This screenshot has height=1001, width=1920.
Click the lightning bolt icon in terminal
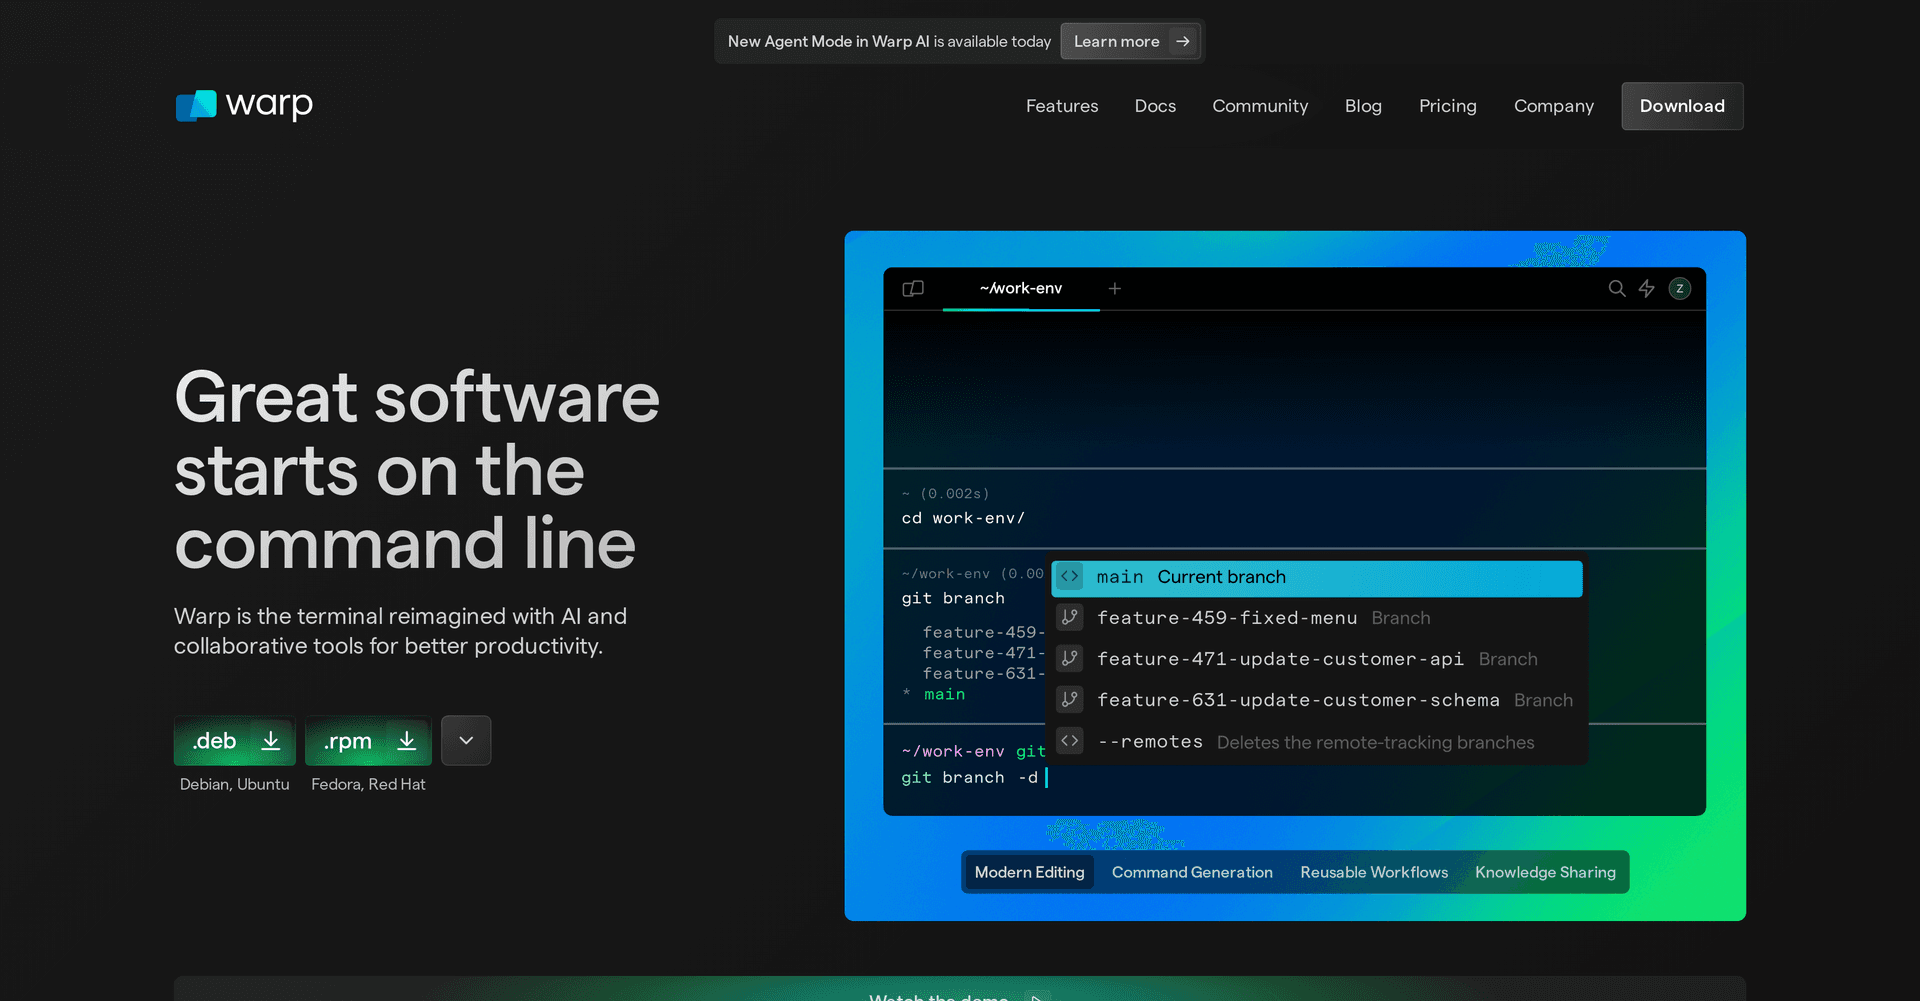point(1647,289)
